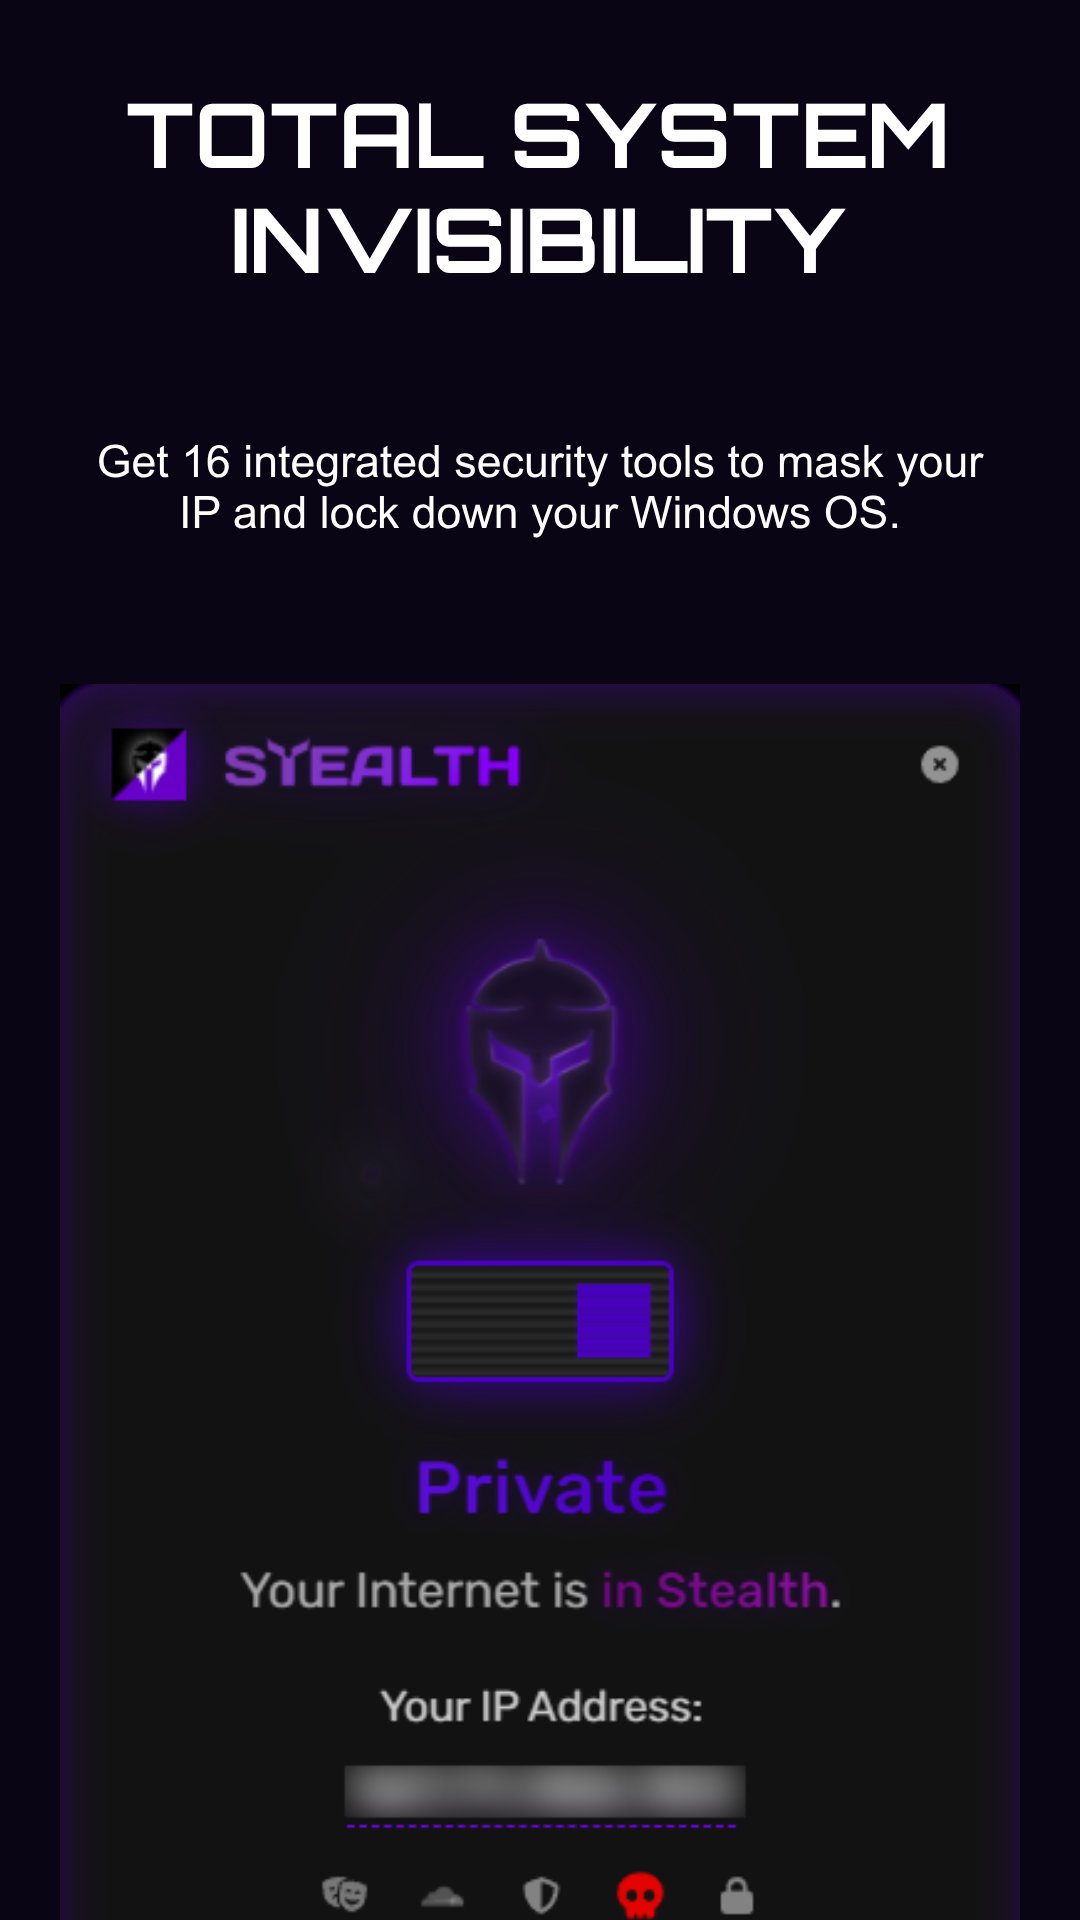Screen dimensions: 1080x1920
Task: Click the red skull icon
Action: (640, 1894)
